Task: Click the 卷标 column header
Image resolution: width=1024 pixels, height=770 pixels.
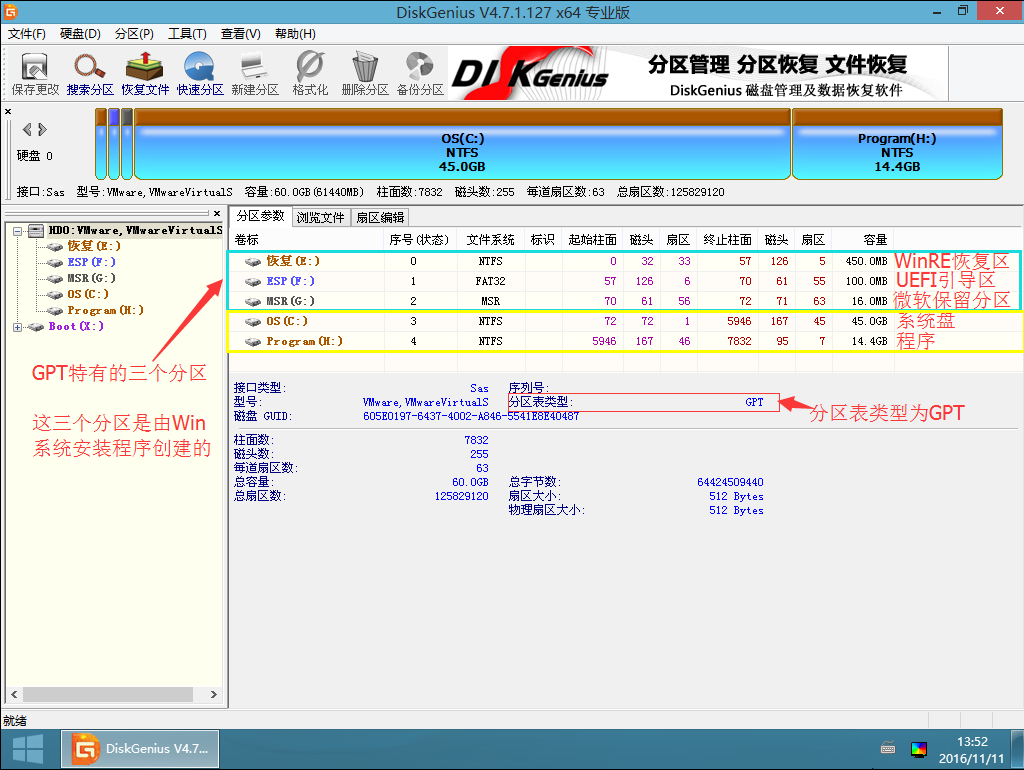Action: coord(306,240)
